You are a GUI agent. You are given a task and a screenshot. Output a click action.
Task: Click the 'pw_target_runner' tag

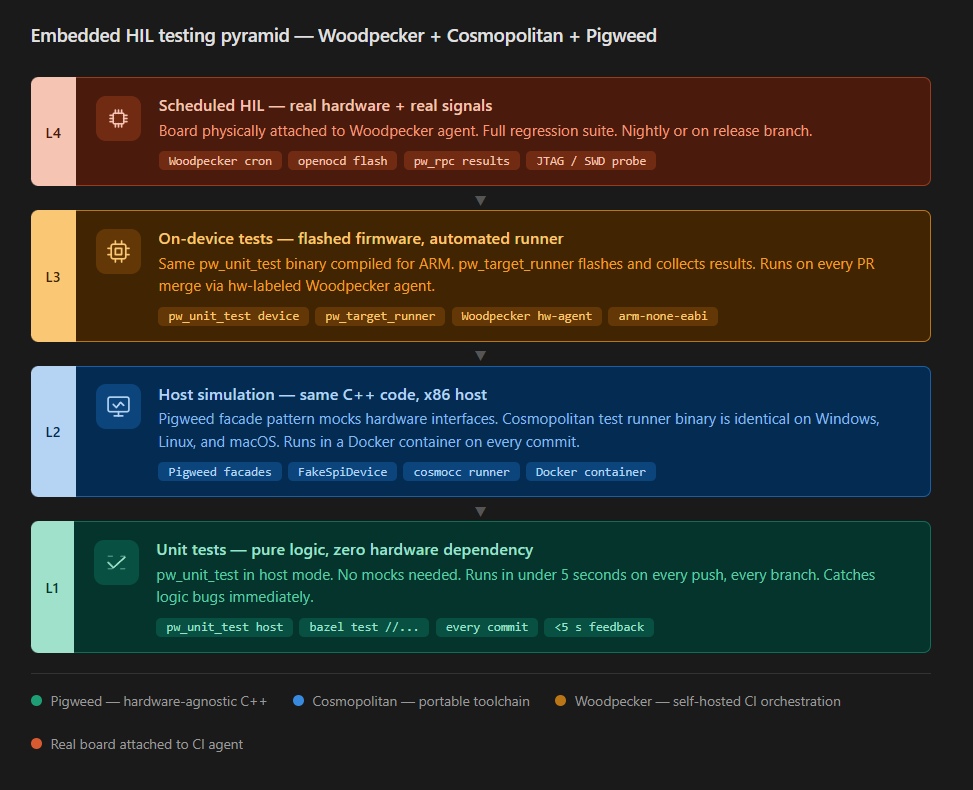click(380, 316)
